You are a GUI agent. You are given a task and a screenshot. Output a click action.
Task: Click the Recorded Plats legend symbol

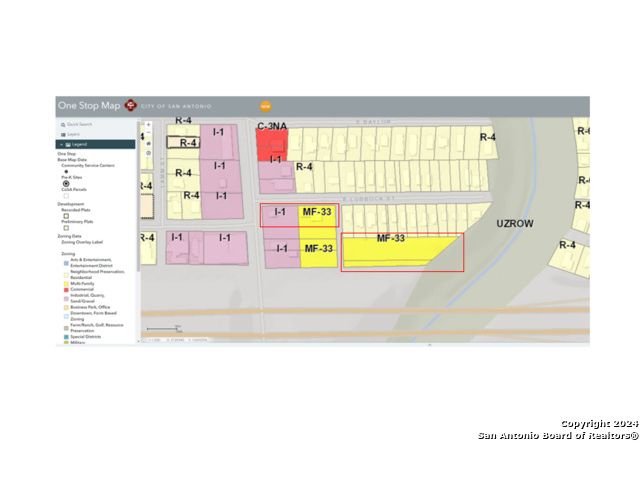(x=66, y=216)
